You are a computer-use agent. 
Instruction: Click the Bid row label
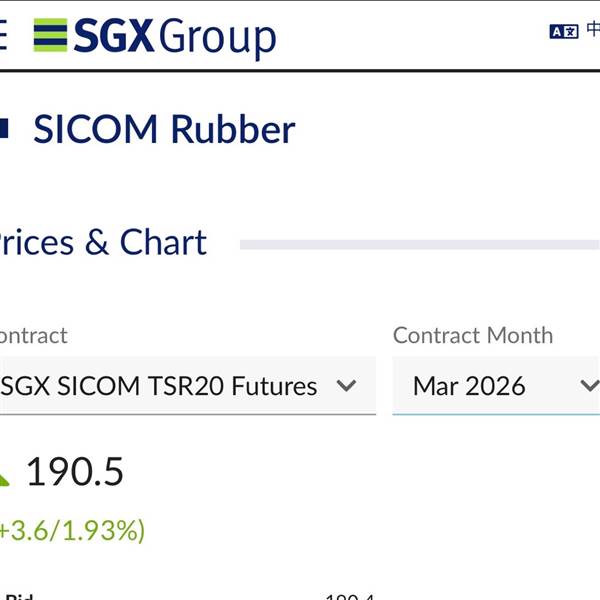pos(18,596)
